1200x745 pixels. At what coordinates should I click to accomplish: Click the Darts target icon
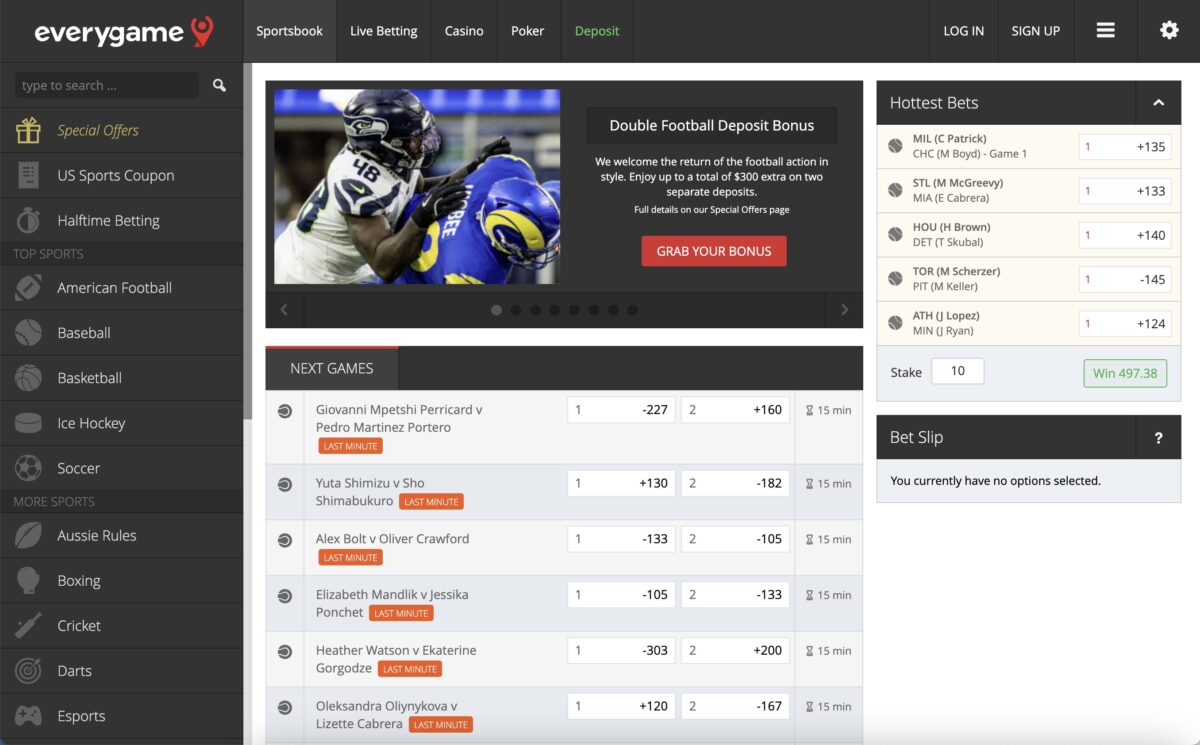(28, 671)
